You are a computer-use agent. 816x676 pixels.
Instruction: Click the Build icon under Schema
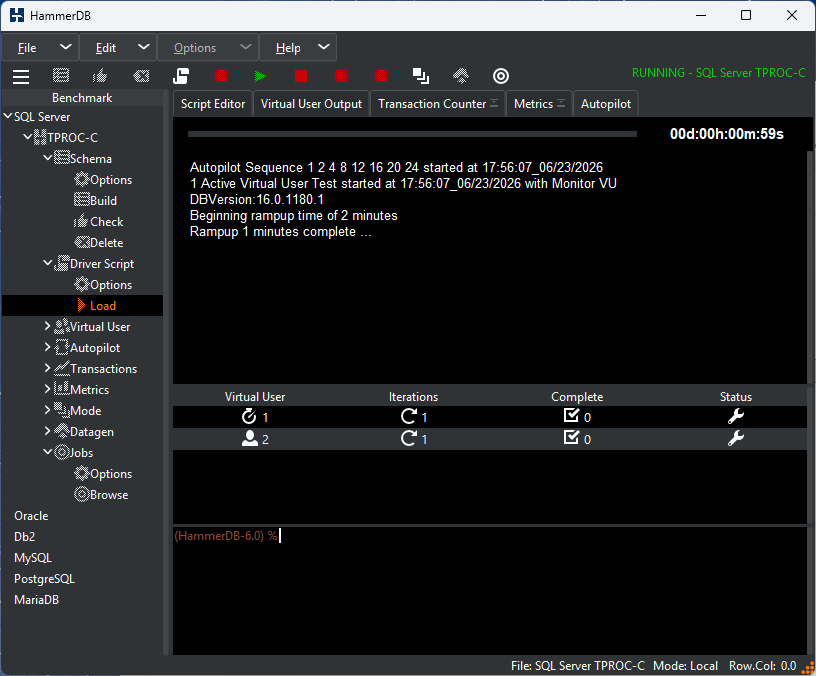tap(82, 200)
